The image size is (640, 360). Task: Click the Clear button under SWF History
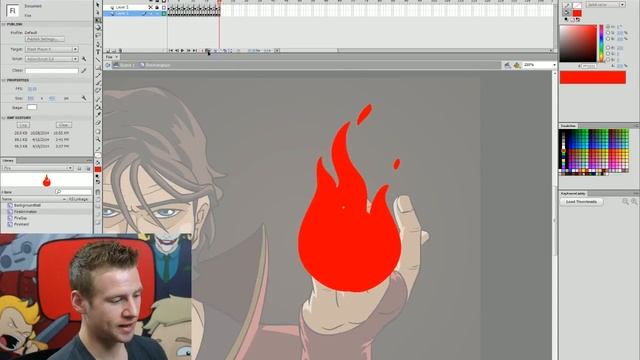pyautogui.click(x=63, y=125)
